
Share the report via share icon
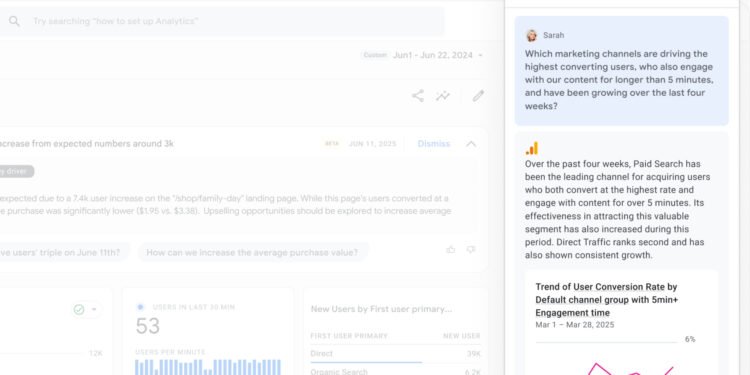tap(418, 96)
